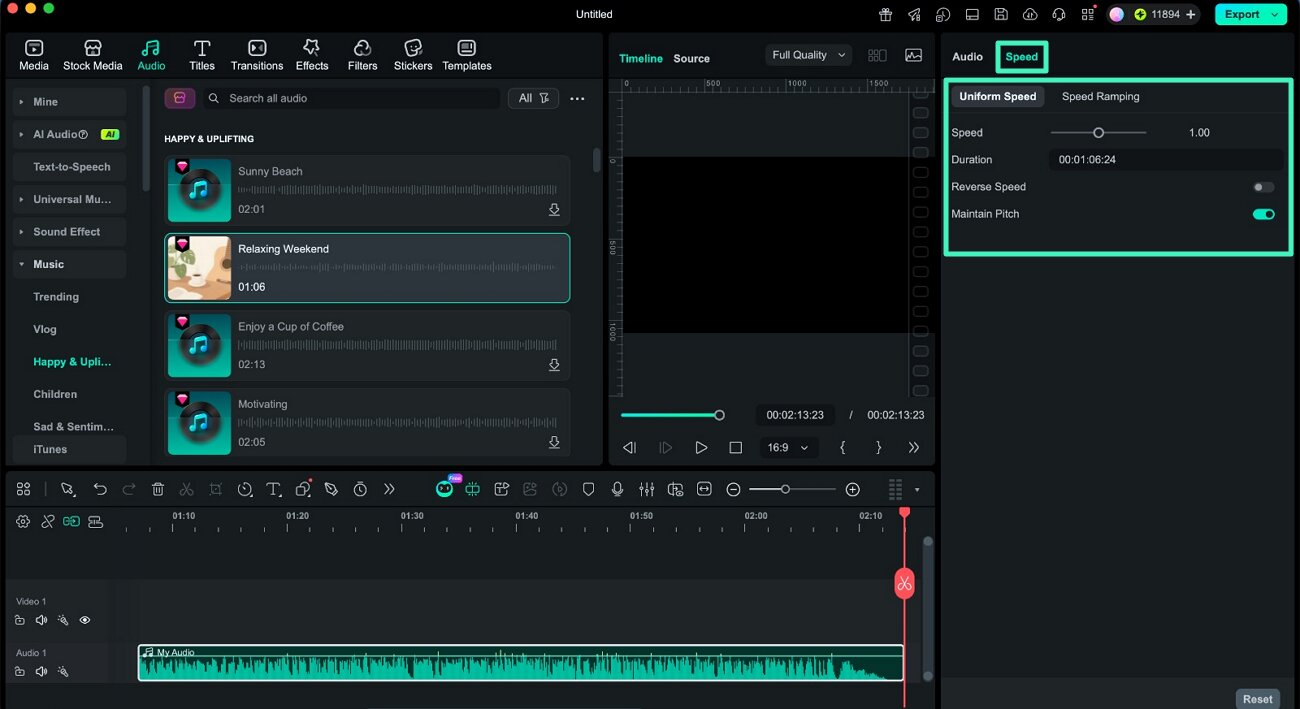The height and width of the screenshot is (709, 1300).
Task: Click the select arrow tool icon
Action: coord(68,489)
